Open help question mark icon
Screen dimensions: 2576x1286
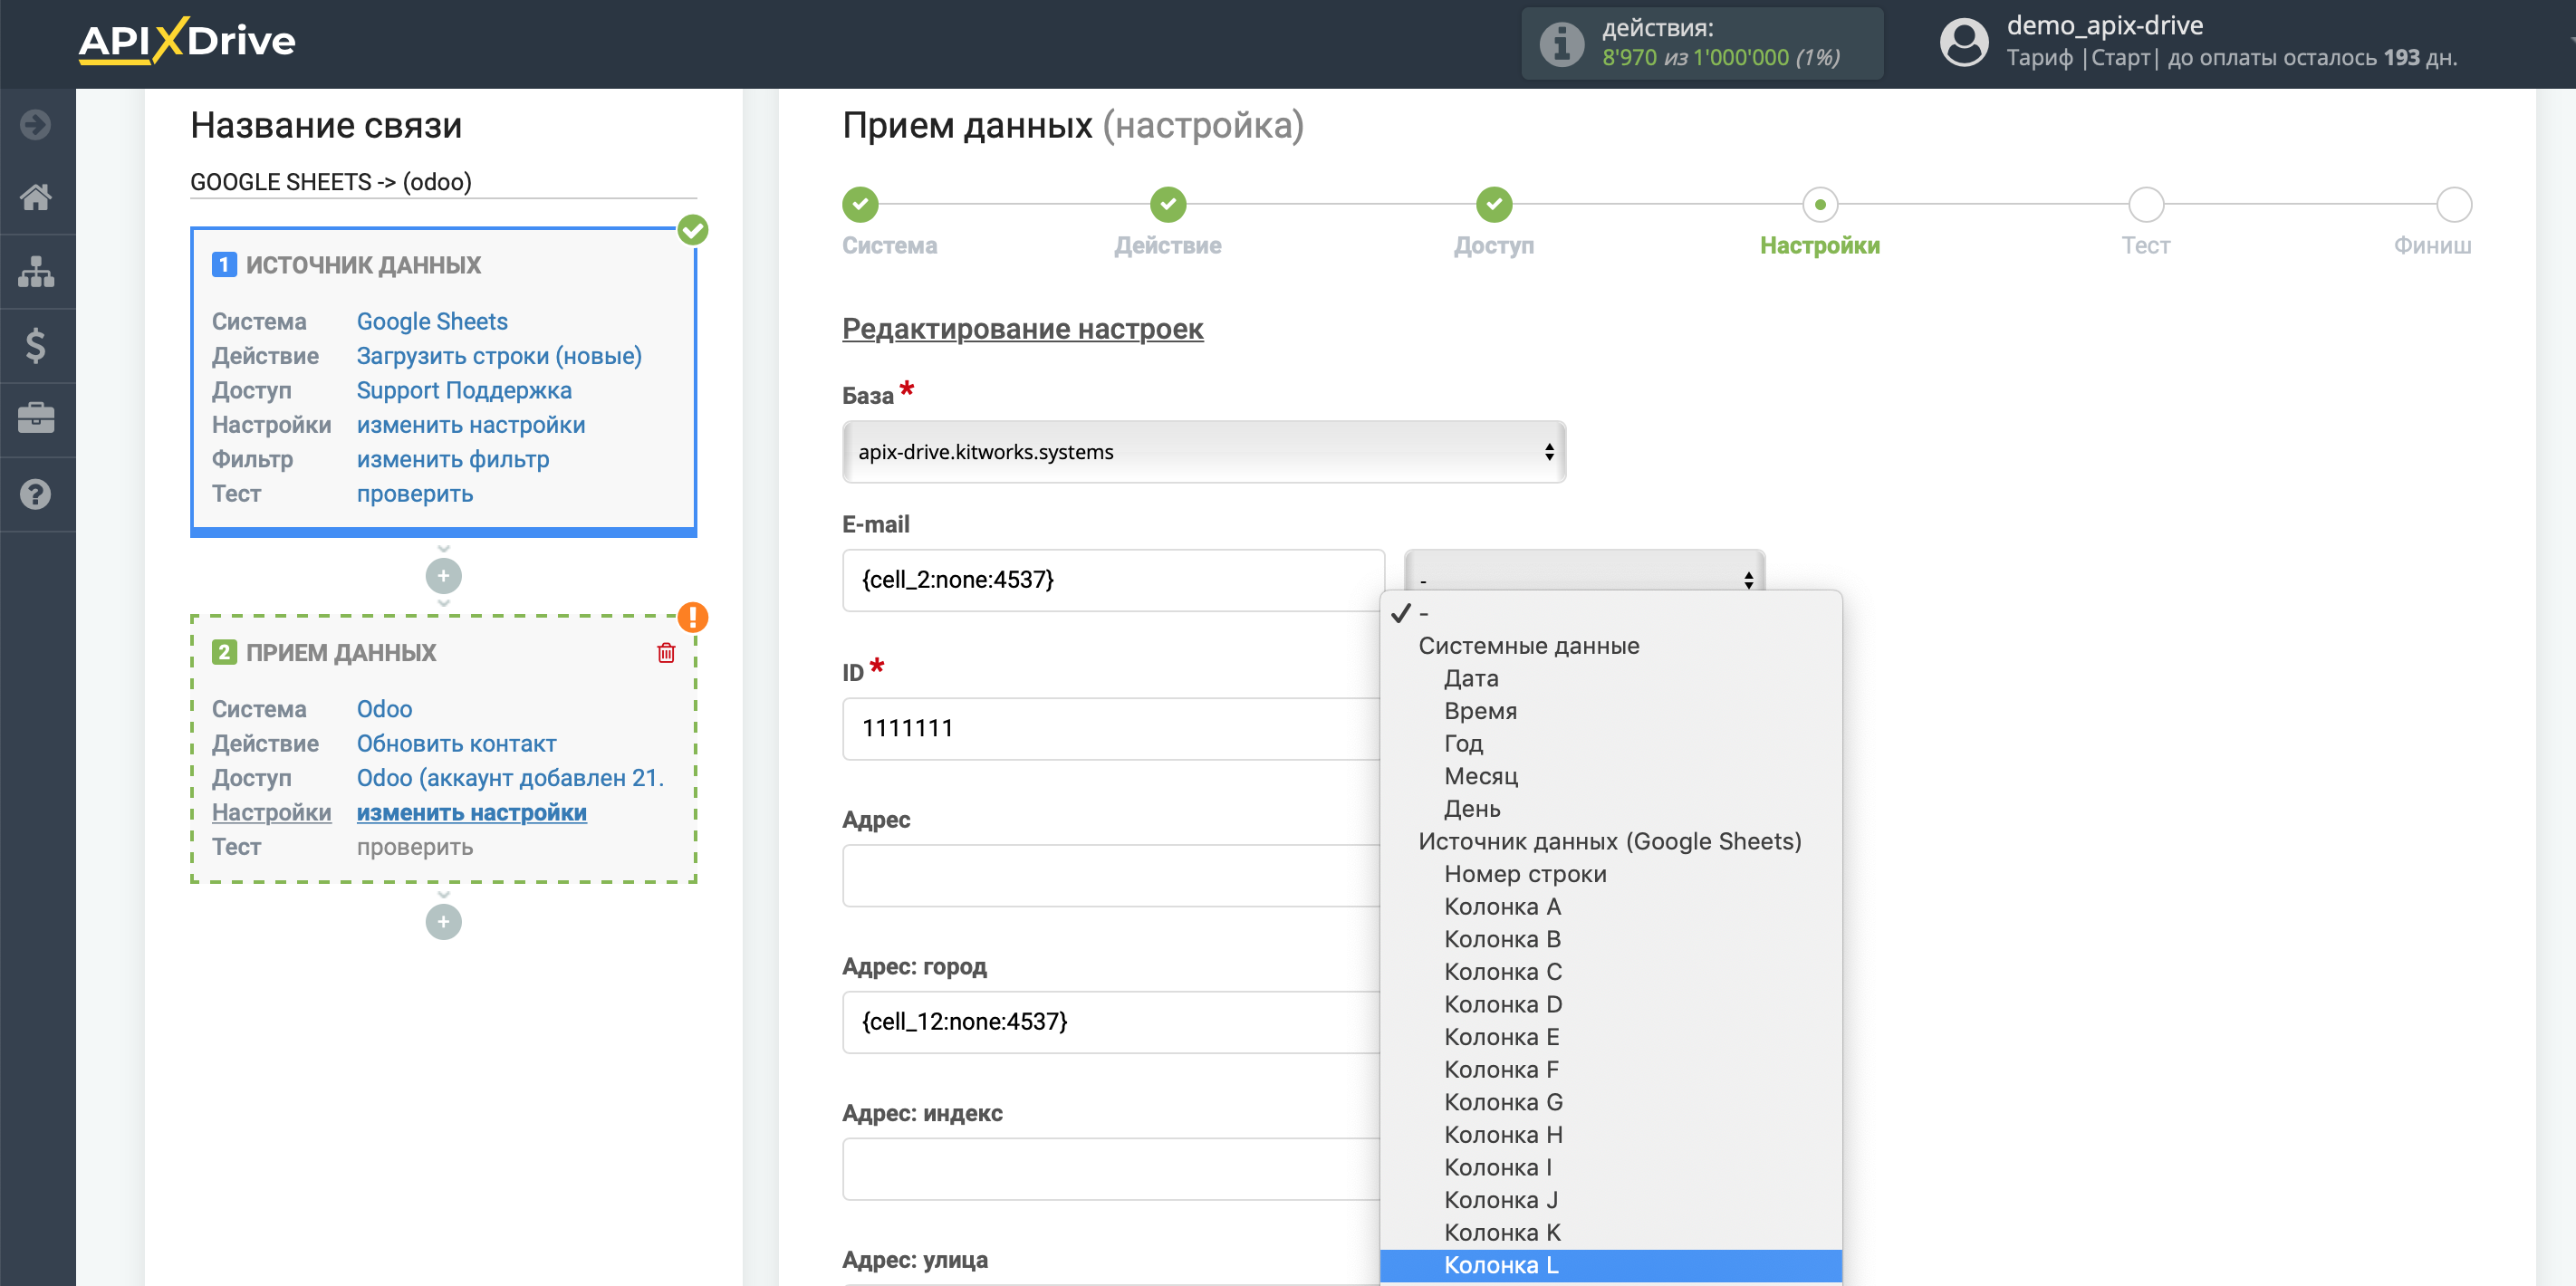click(x=36, y=493)
